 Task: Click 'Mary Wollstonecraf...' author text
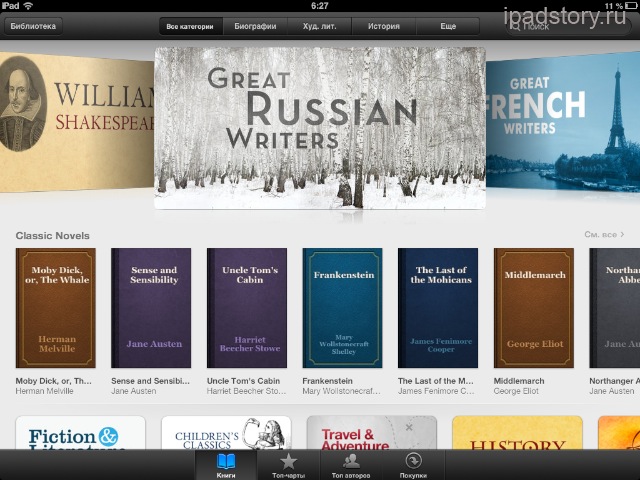pyautogui.click(x=342, y=391)
